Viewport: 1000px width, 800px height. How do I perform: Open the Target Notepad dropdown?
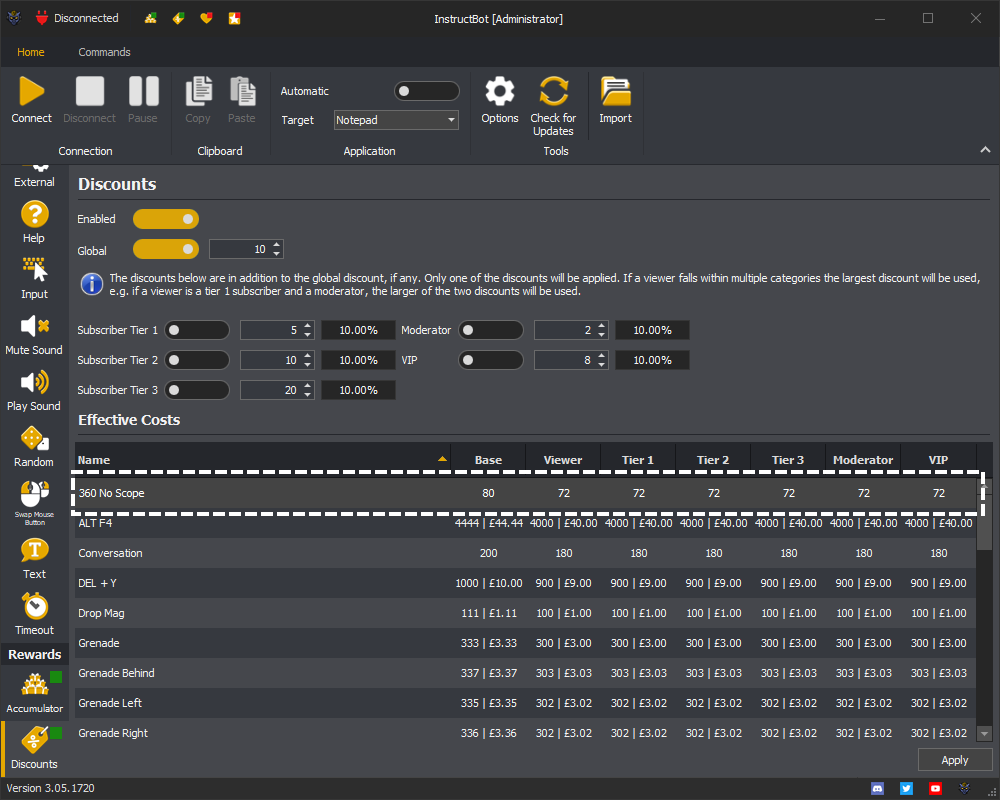point(396,120)
